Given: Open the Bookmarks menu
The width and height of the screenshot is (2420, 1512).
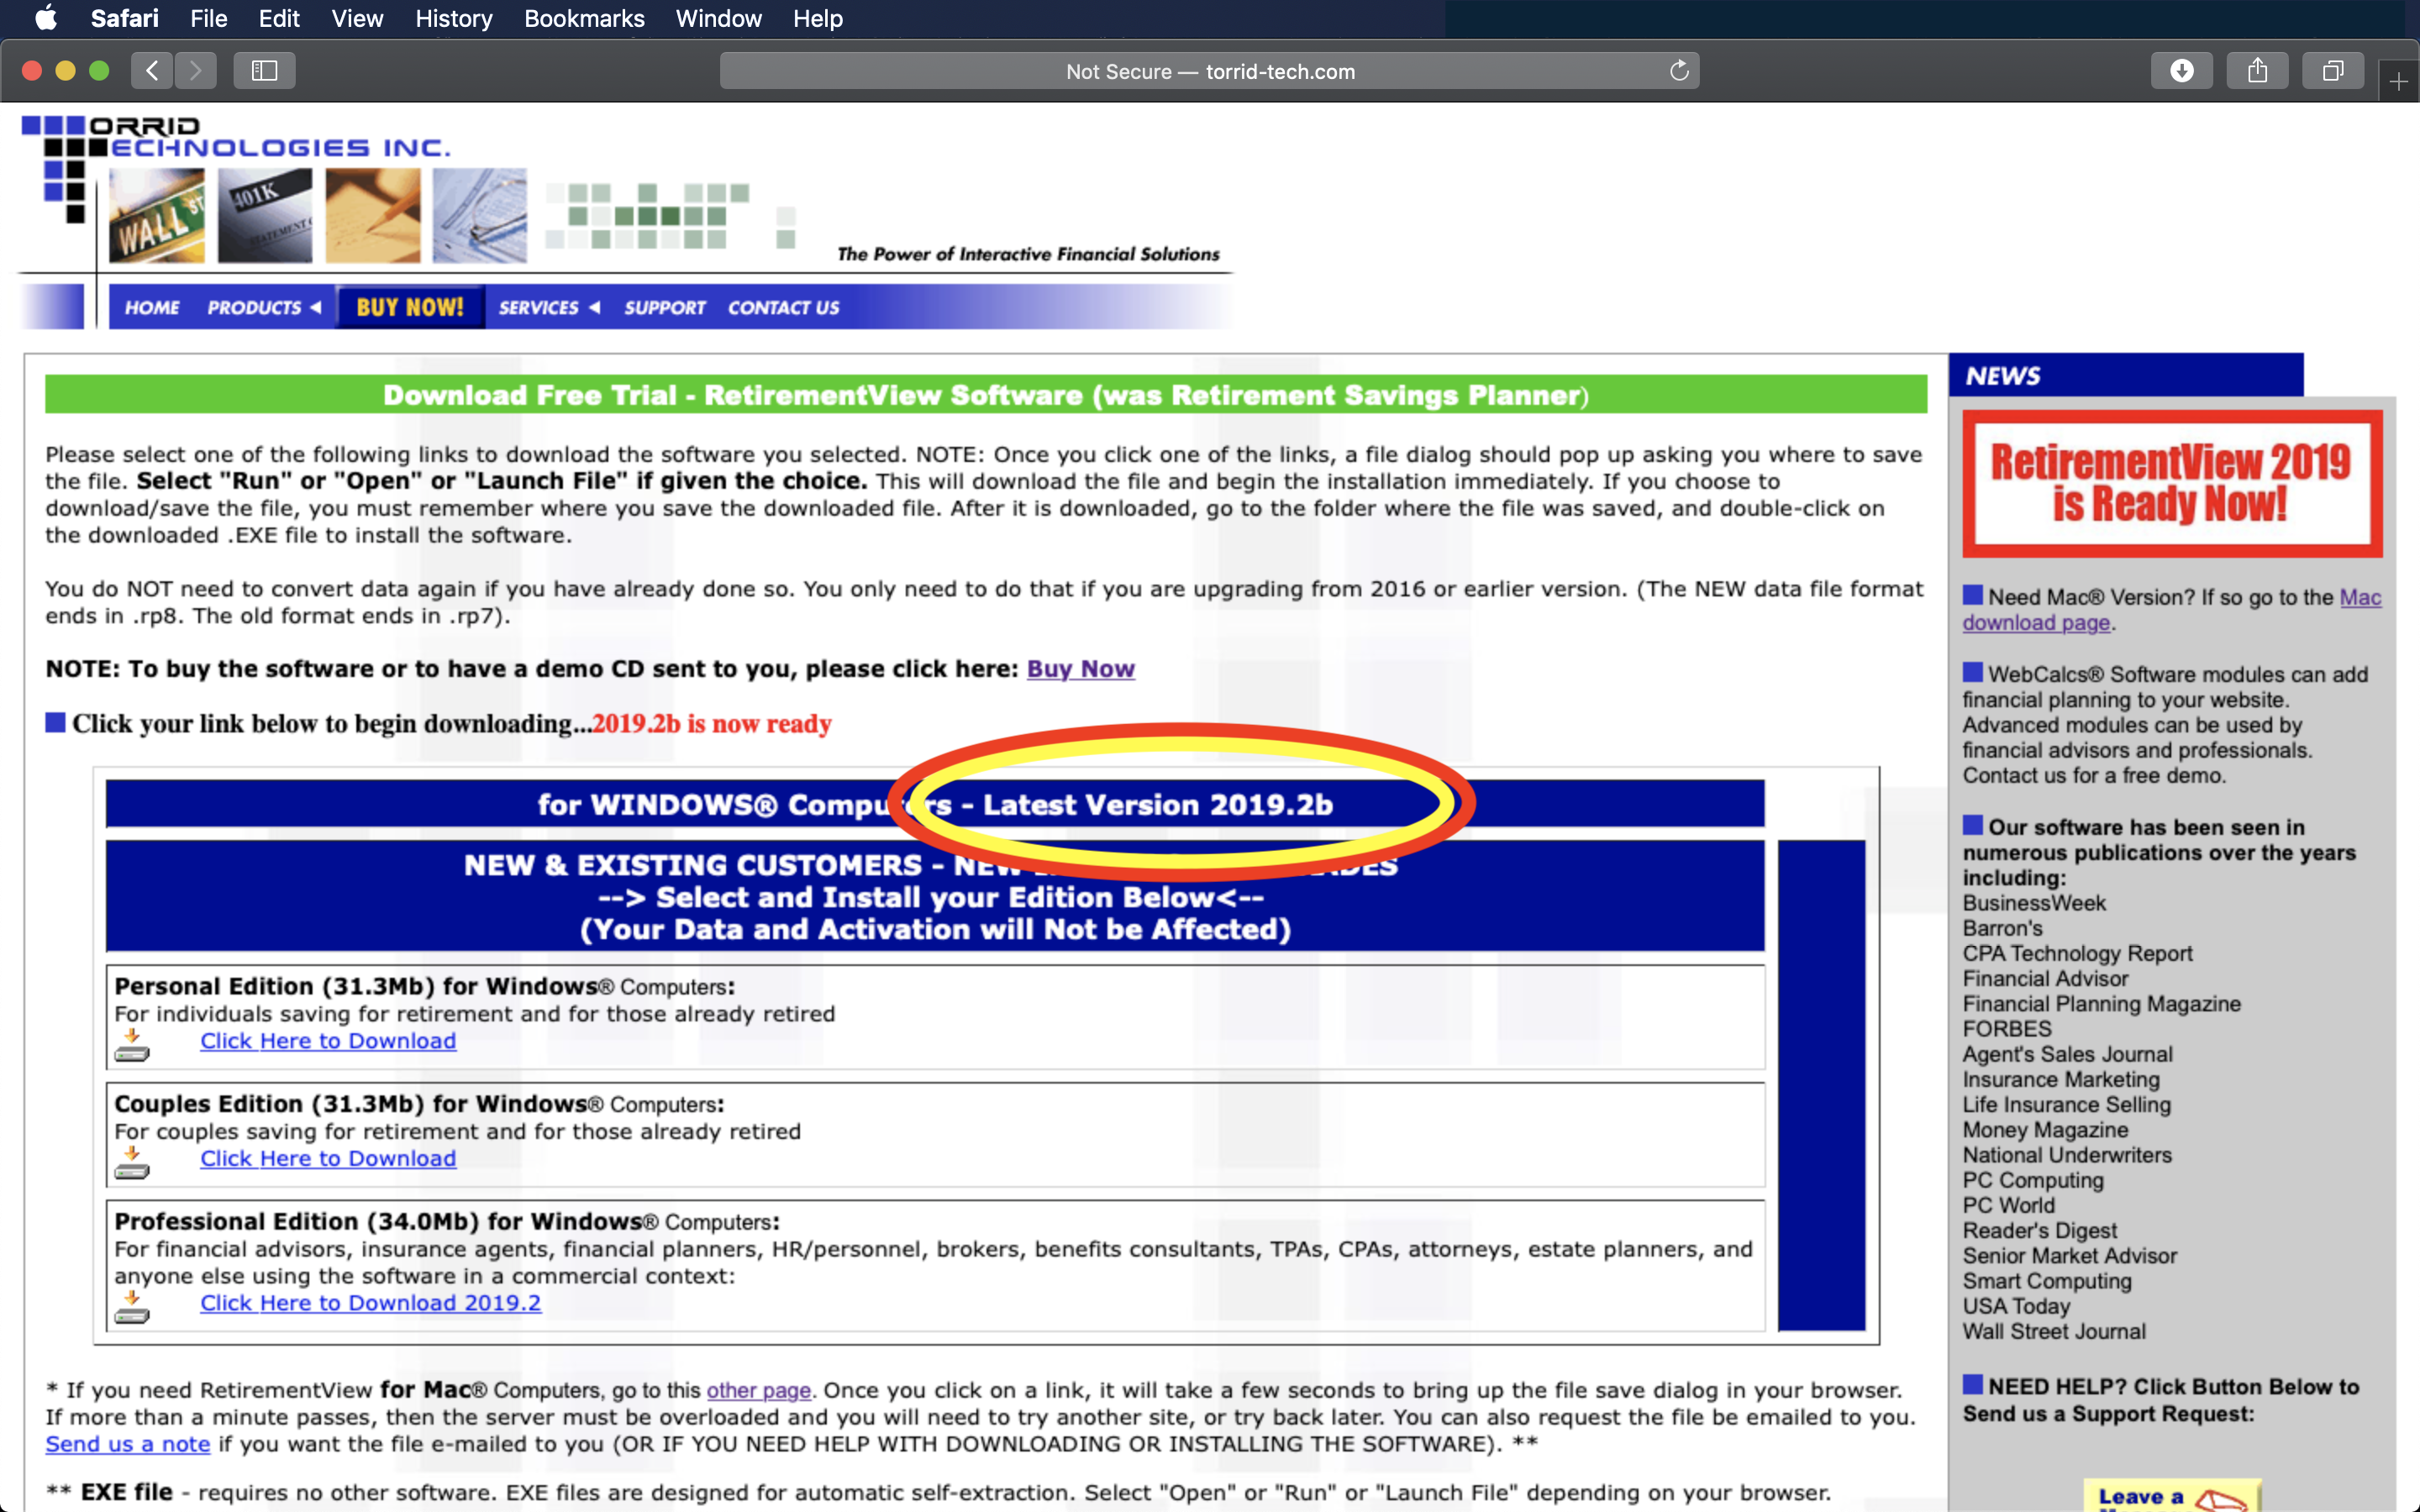Looking at the screenshot, I should click(584, 18).
